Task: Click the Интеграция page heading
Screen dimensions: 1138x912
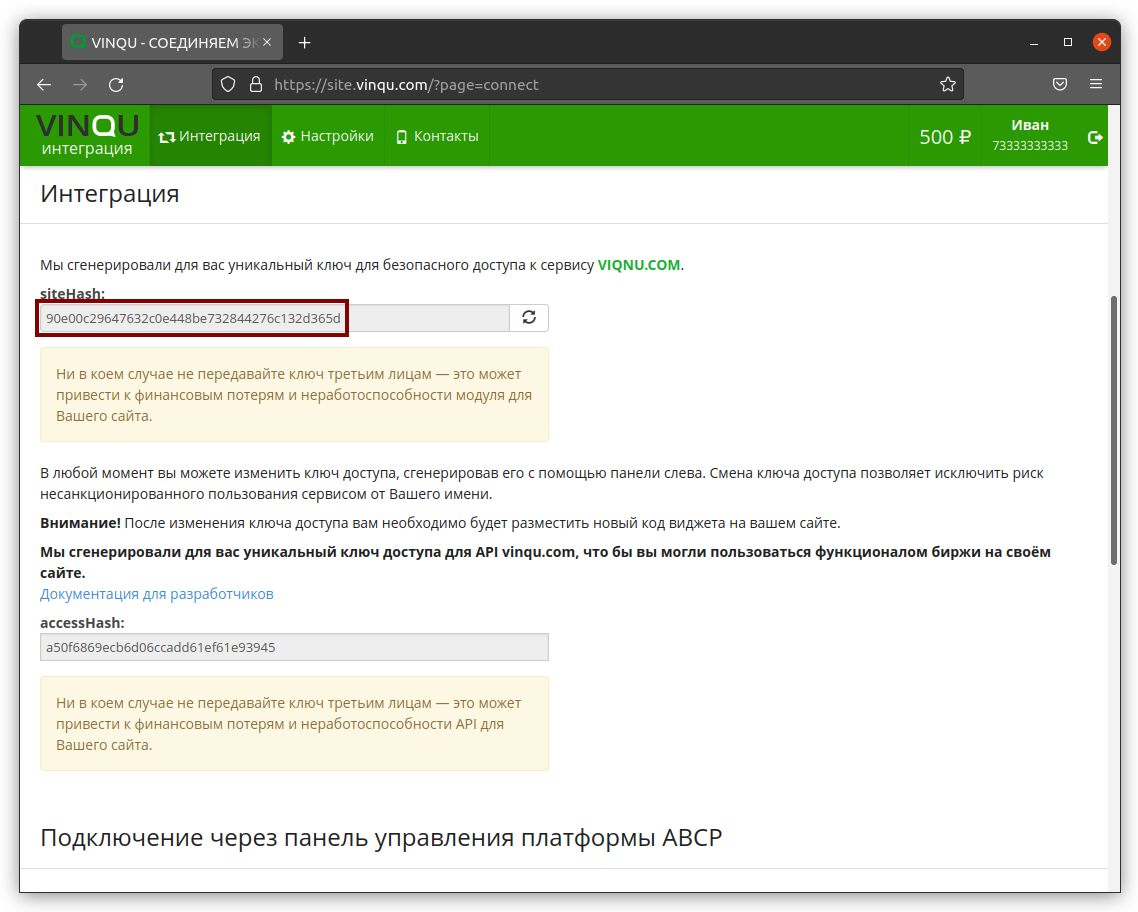Action: tap(110, 194)
